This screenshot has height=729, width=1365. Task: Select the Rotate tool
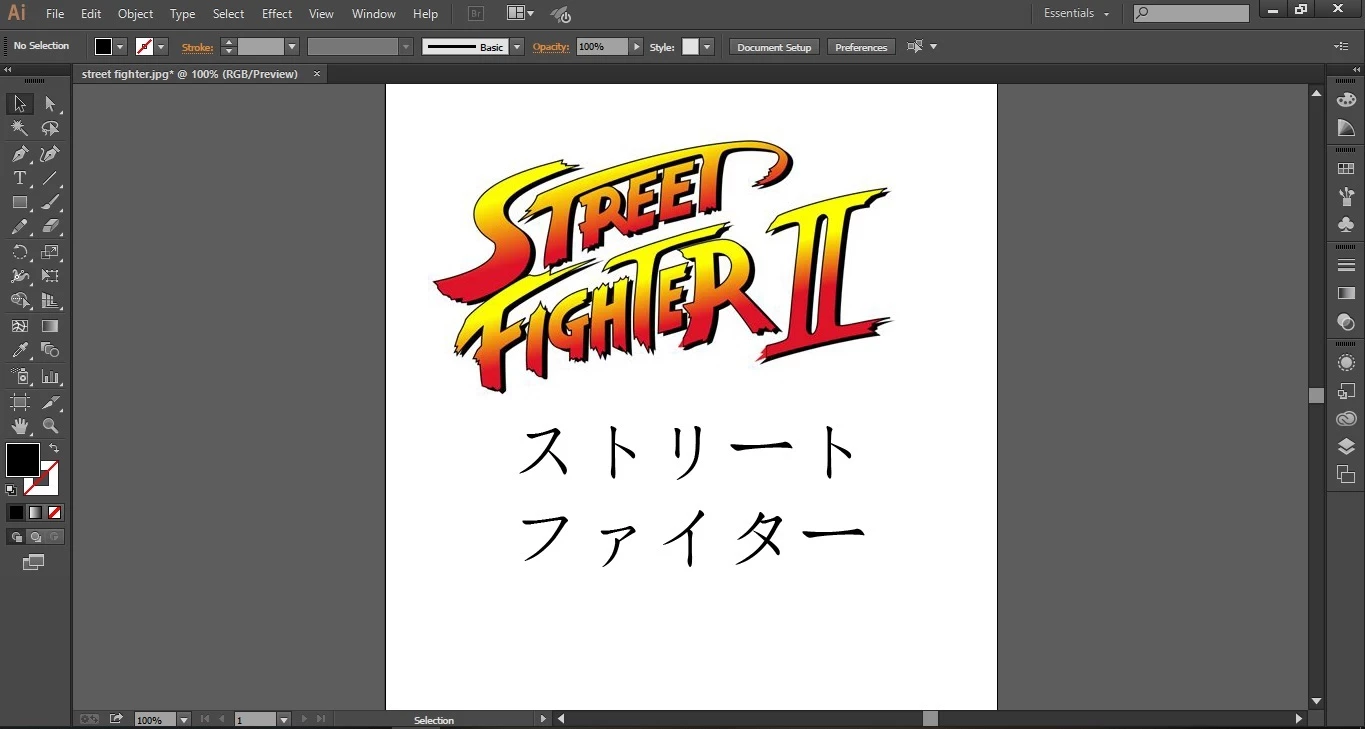click(19, 253)
